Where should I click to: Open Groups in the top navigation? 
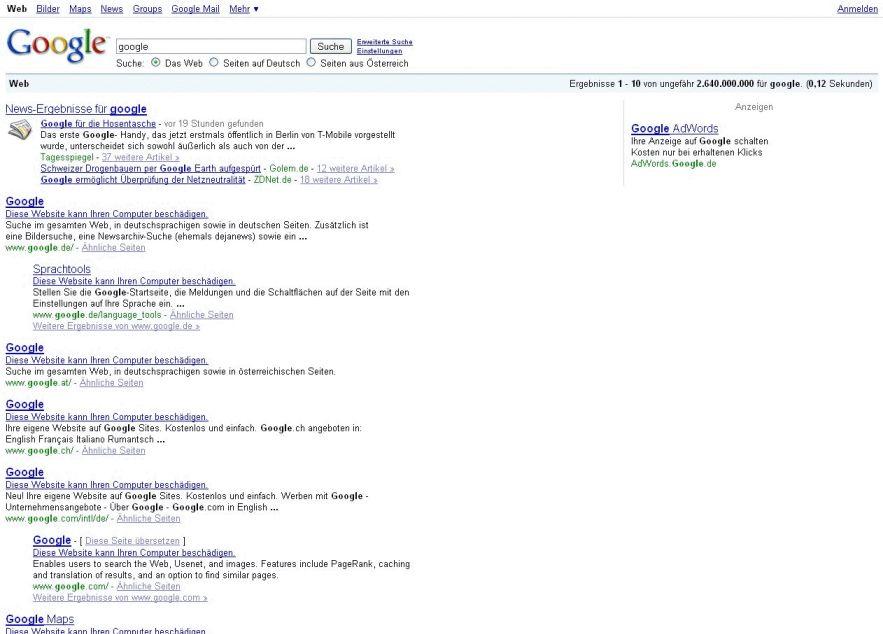tap(147, 9)
